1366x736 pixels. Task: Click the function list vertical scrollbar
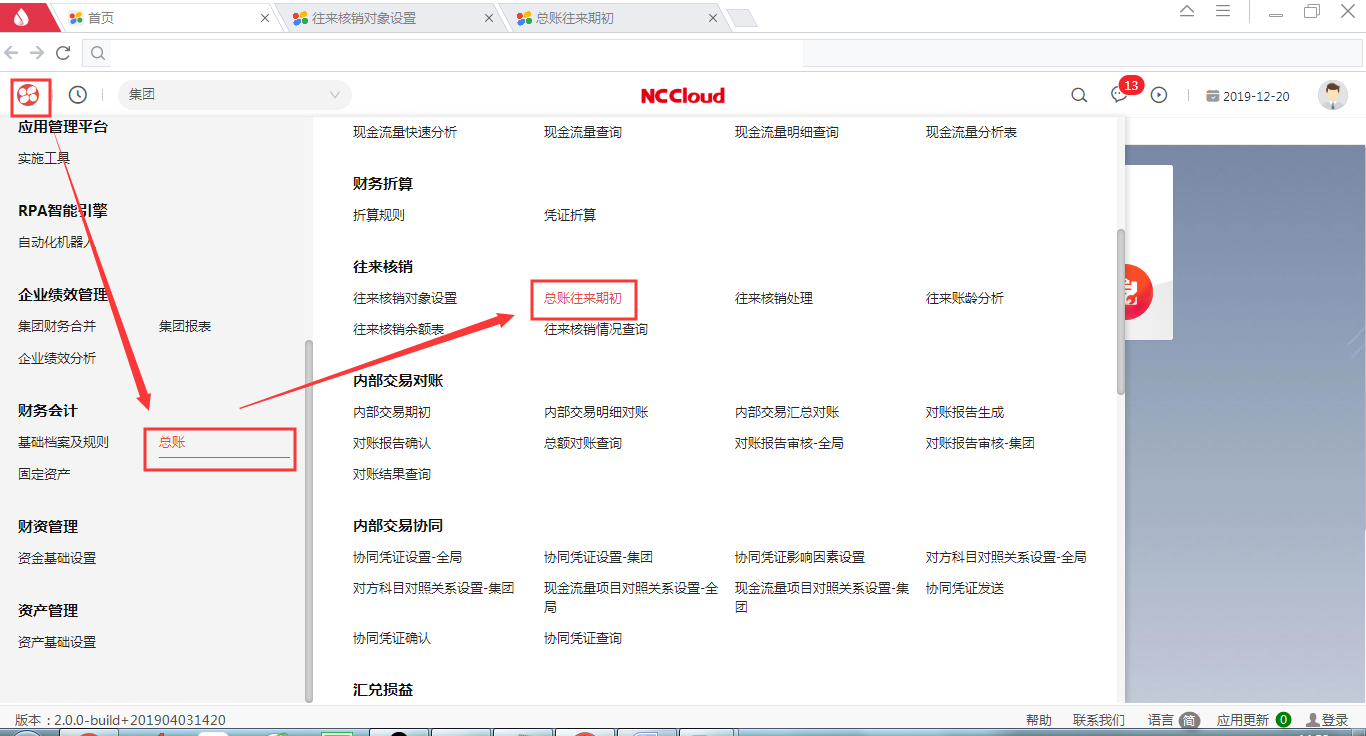1120,310
